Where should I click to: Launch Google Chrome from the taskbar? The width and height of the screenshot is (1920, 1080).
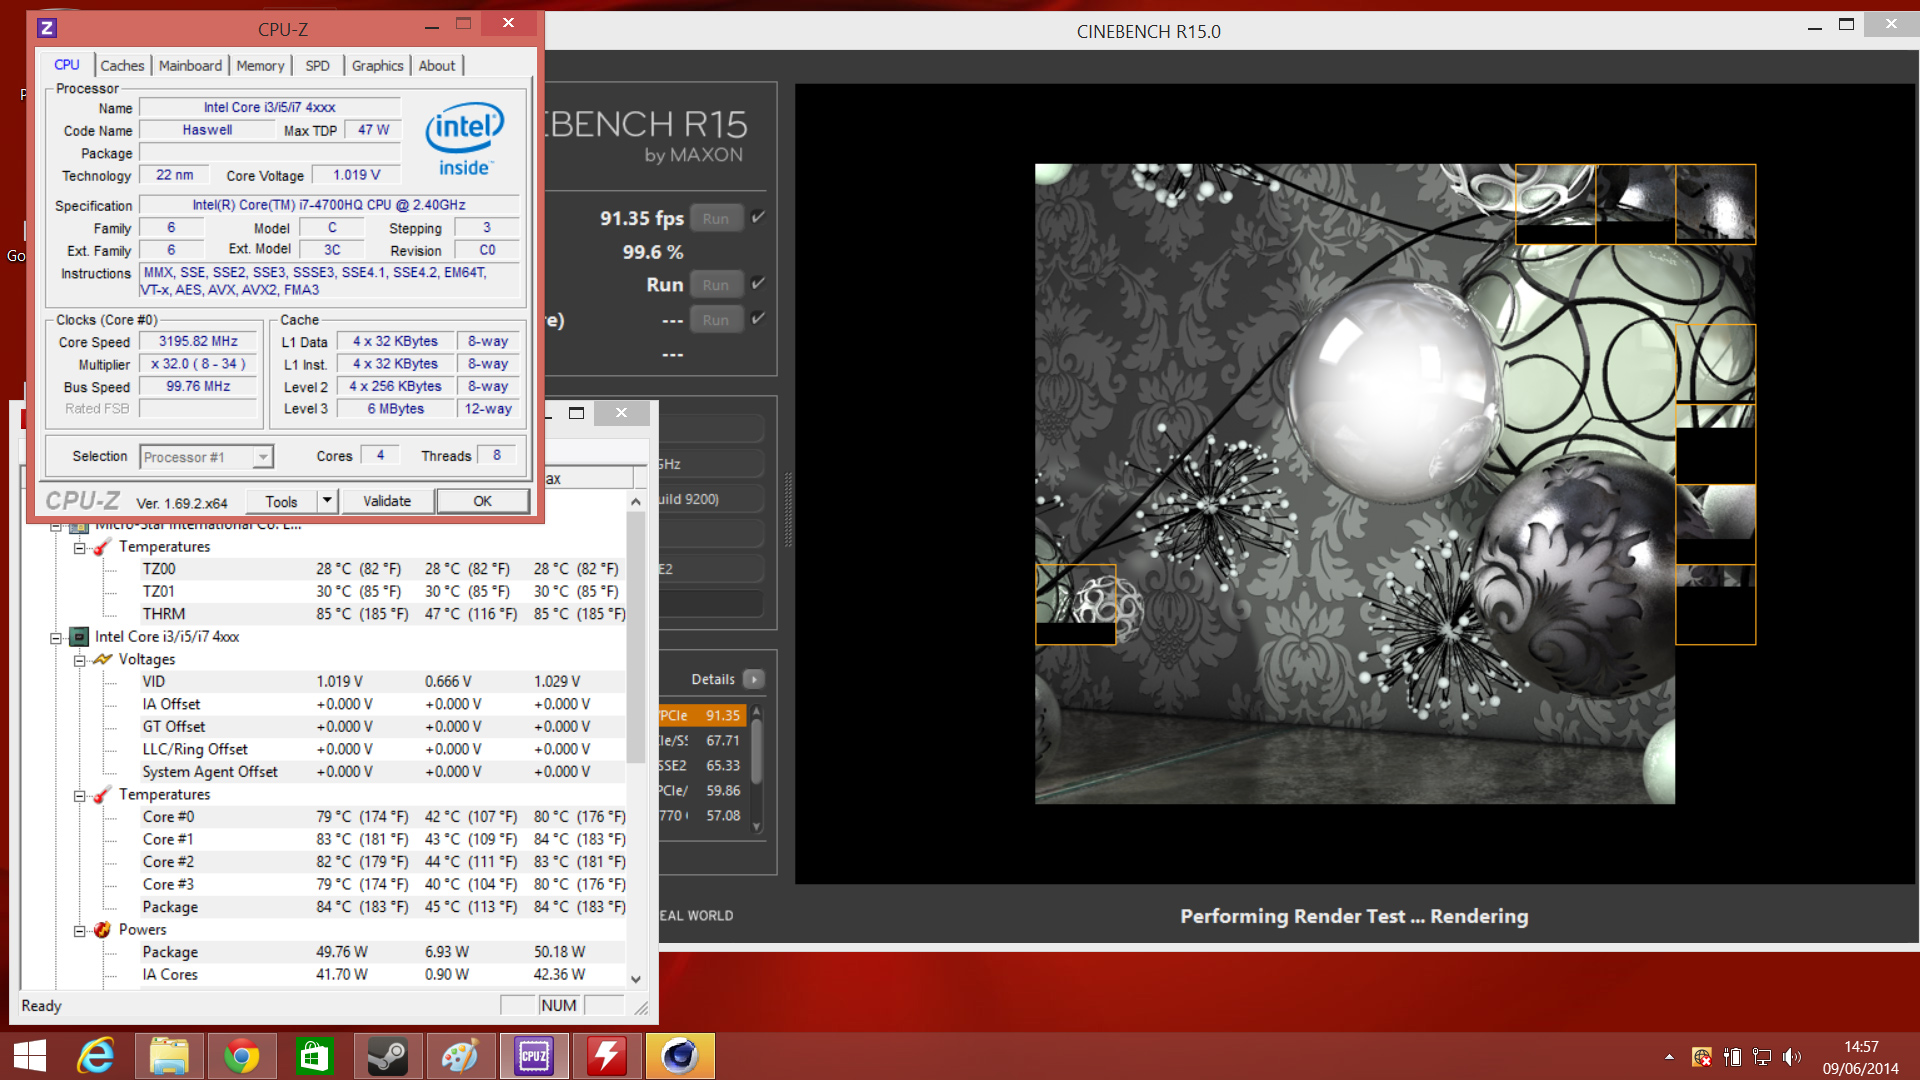pyautogui.click(x=241, y=1056)
